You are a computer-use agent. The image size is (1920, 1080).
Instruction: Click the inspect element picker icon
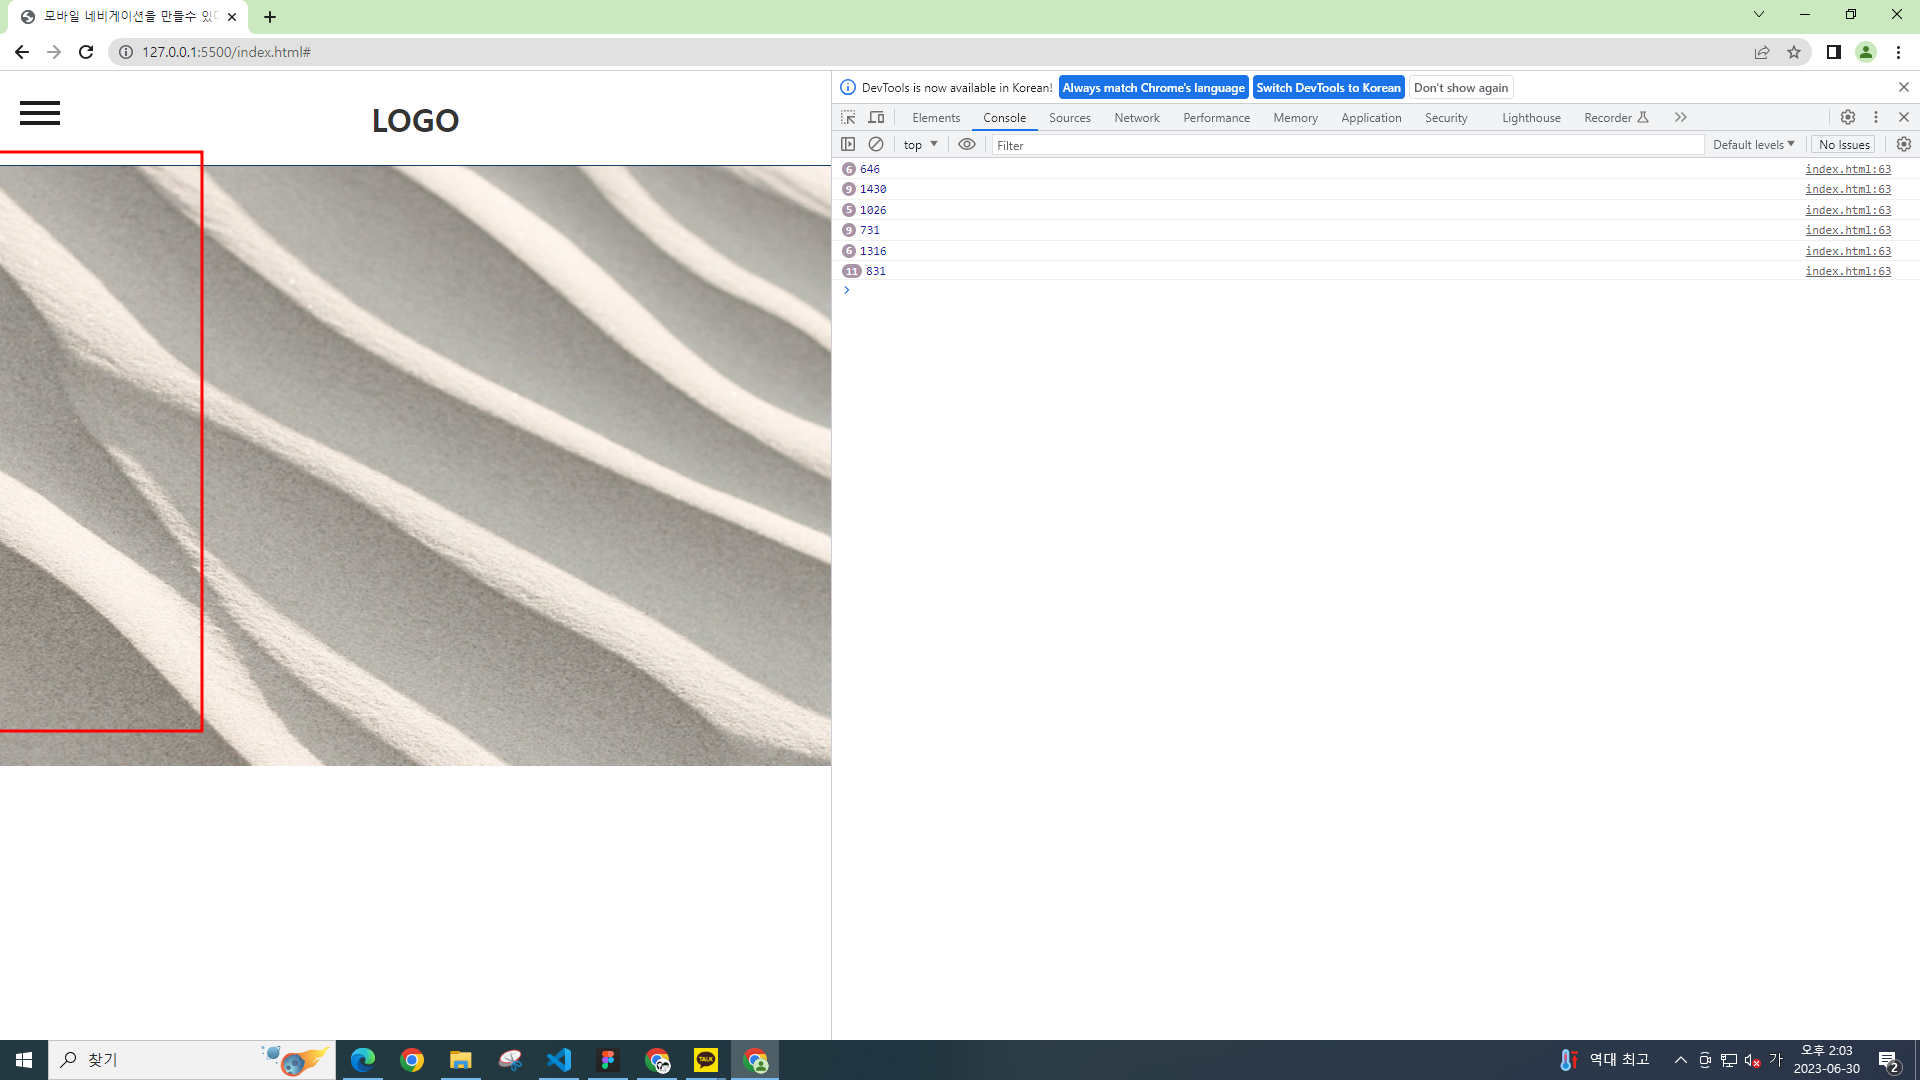pyautogui.click(x=848, y=117)
